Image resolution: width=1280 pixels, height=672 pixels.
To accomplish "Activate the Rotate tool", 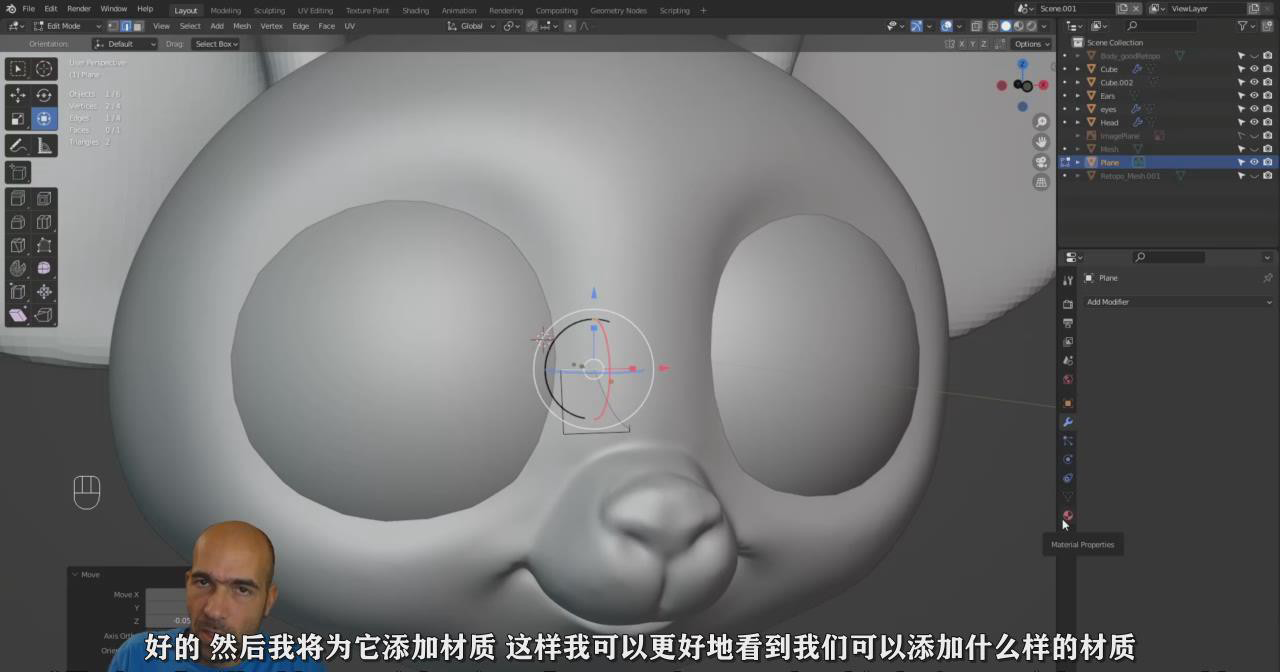I will point(44,95).
